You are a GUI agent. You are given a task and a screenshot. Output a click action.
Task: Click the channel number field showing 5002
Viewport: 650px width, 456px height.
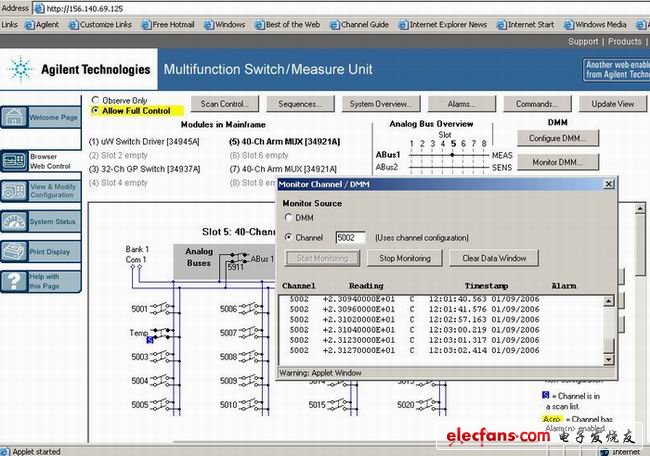pos(351,238)
